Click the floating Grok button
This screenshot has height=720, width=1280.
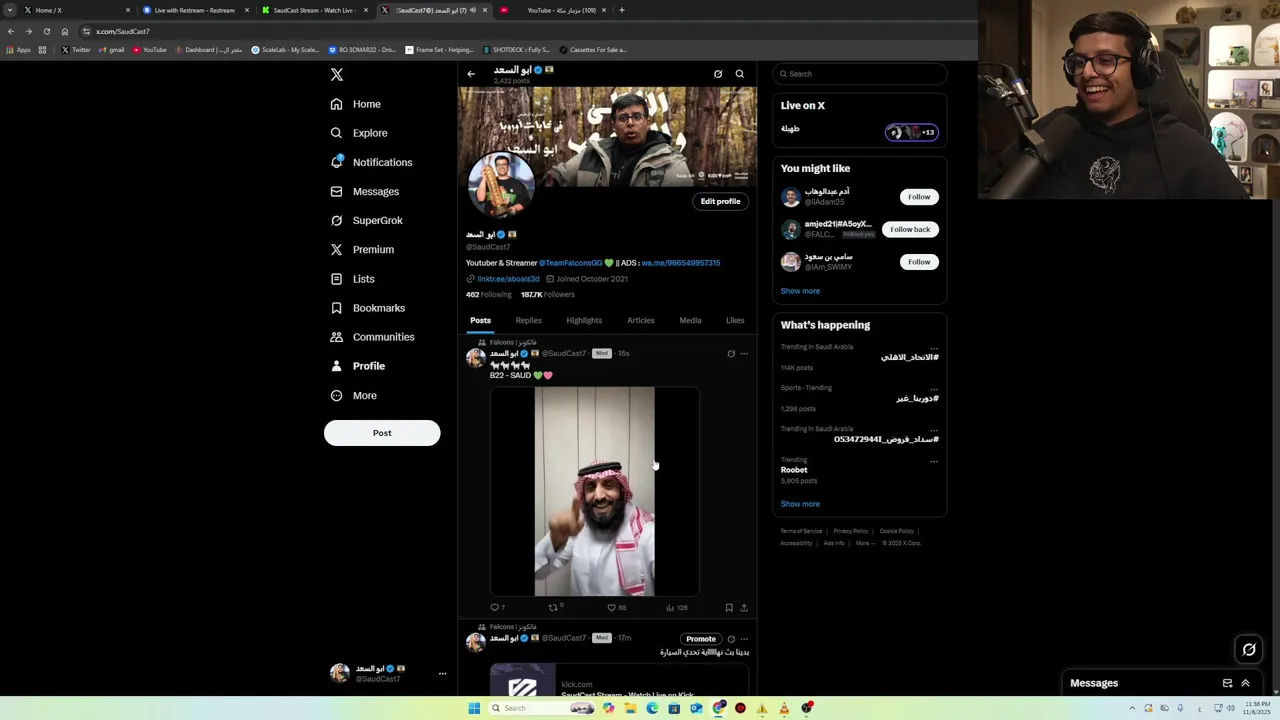[x=1249, y=650]
